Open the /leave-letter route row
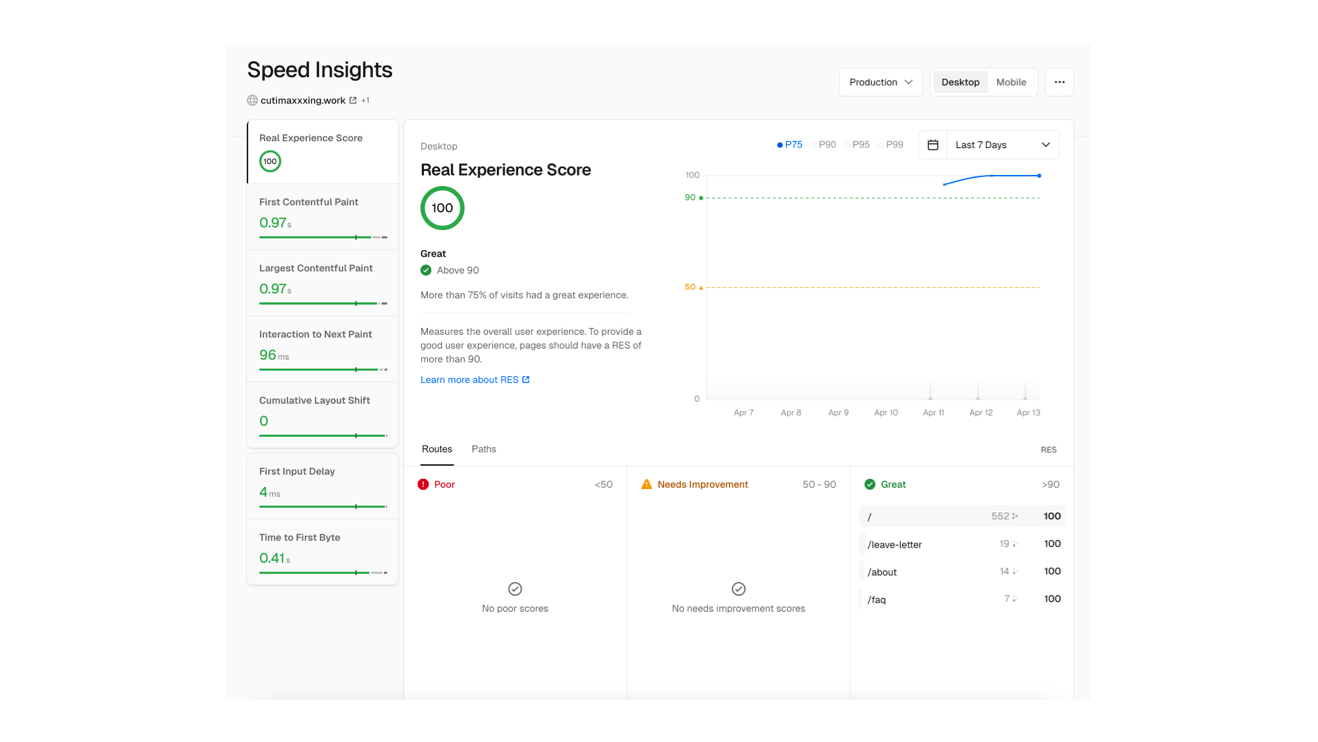Screen dimensions: 1318x742 962,544
